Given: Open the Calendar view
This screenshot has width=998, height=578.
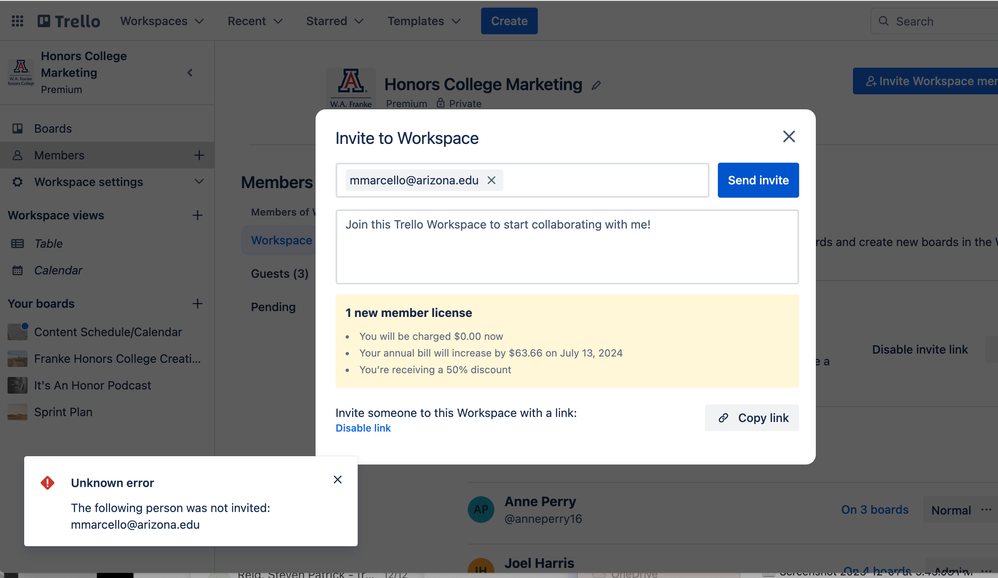Looking at the screenshot, I should [x=58, y=271].
